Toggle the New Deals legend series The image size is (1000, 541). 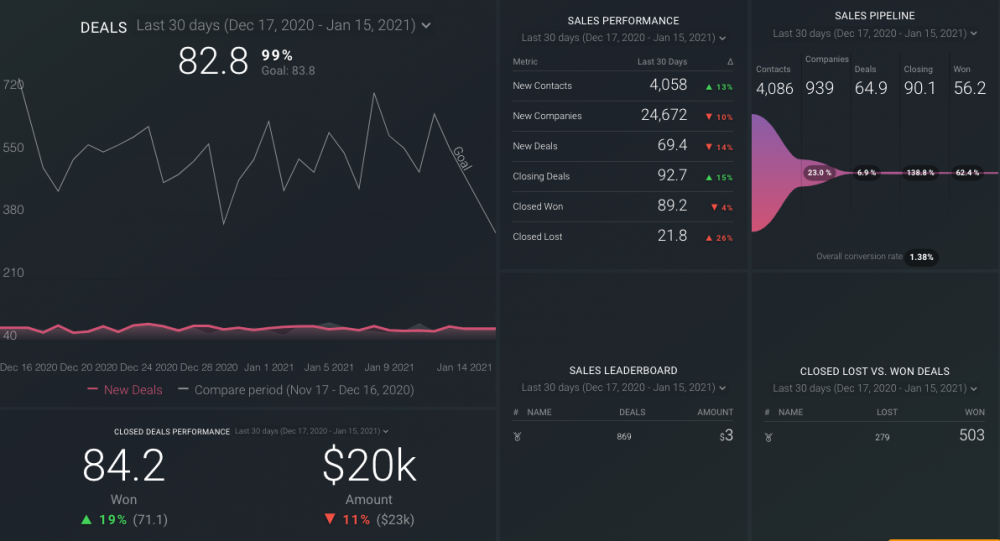(125, 390)
